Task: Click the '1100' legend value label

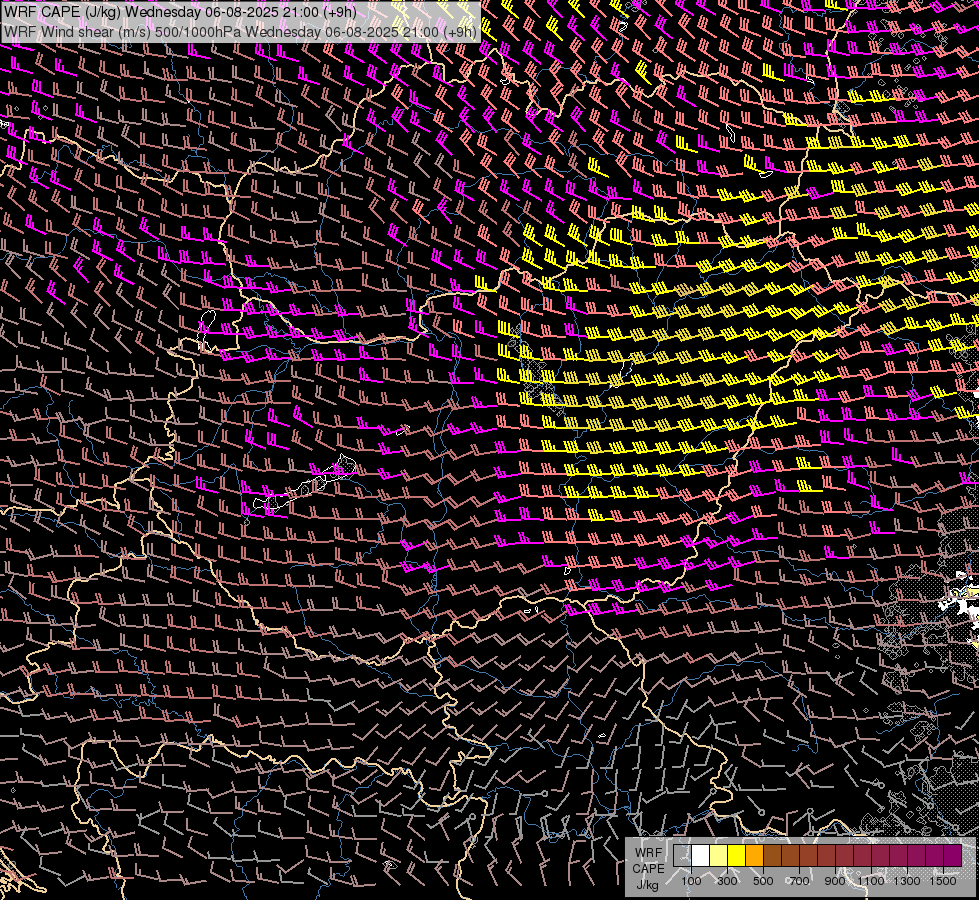Action: click(870, 881)
